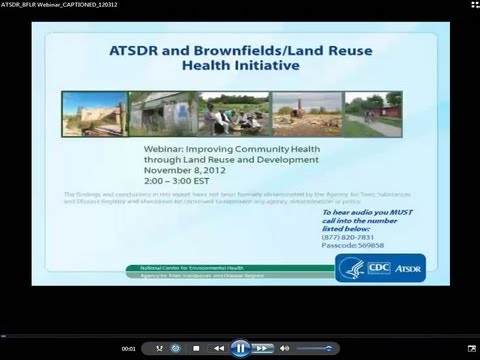Mute the audio via speaker icon

click(284, 348)
